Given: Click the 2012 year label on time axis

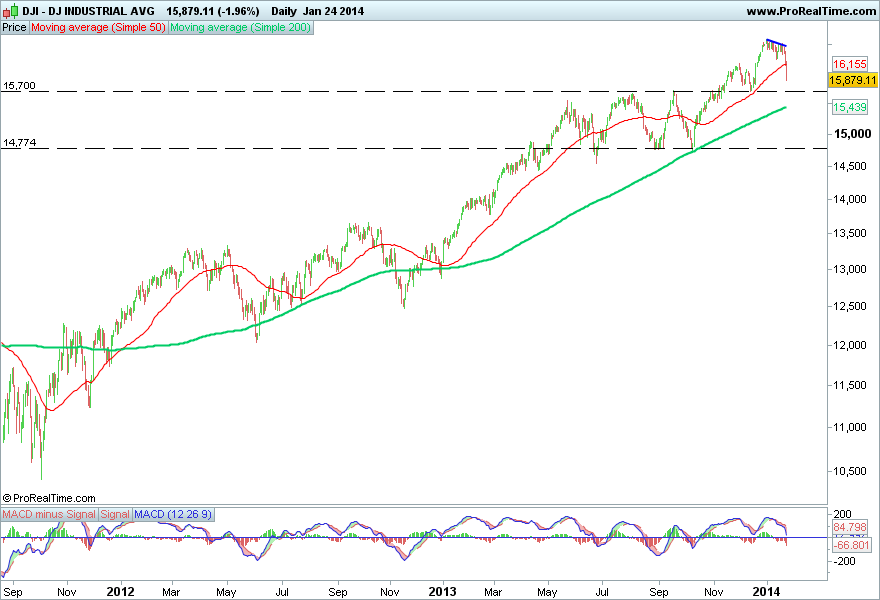Looking at the screenshot, I should pos(121,592).
